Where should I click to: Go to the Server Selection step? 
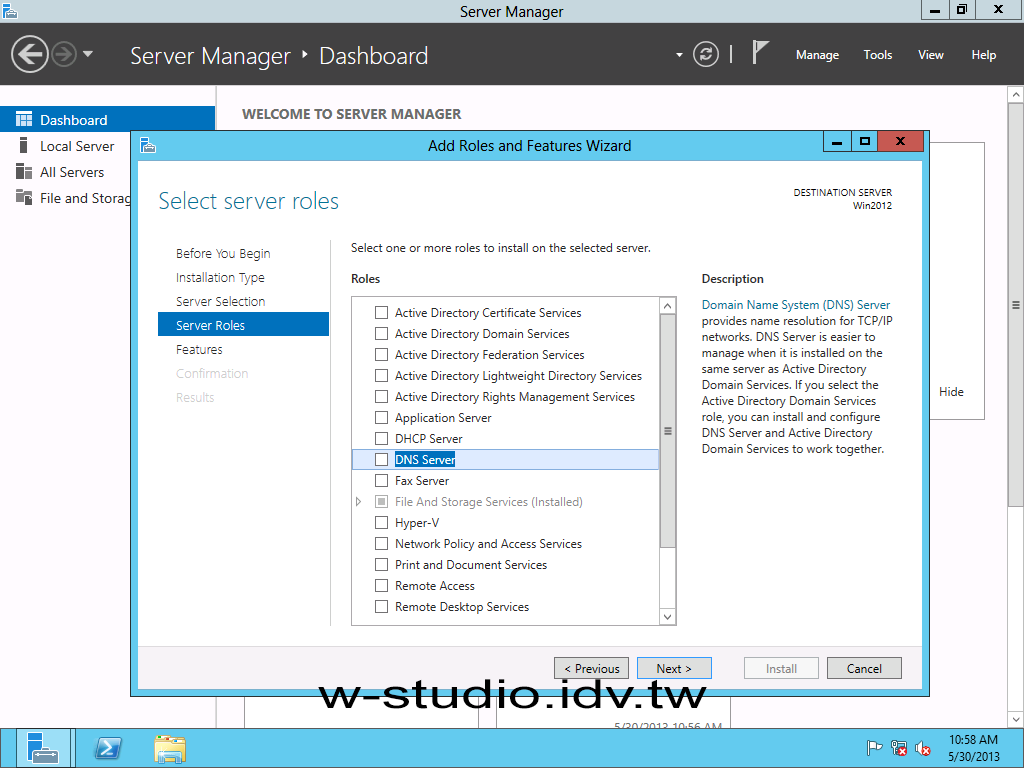(x=220, y=301)
